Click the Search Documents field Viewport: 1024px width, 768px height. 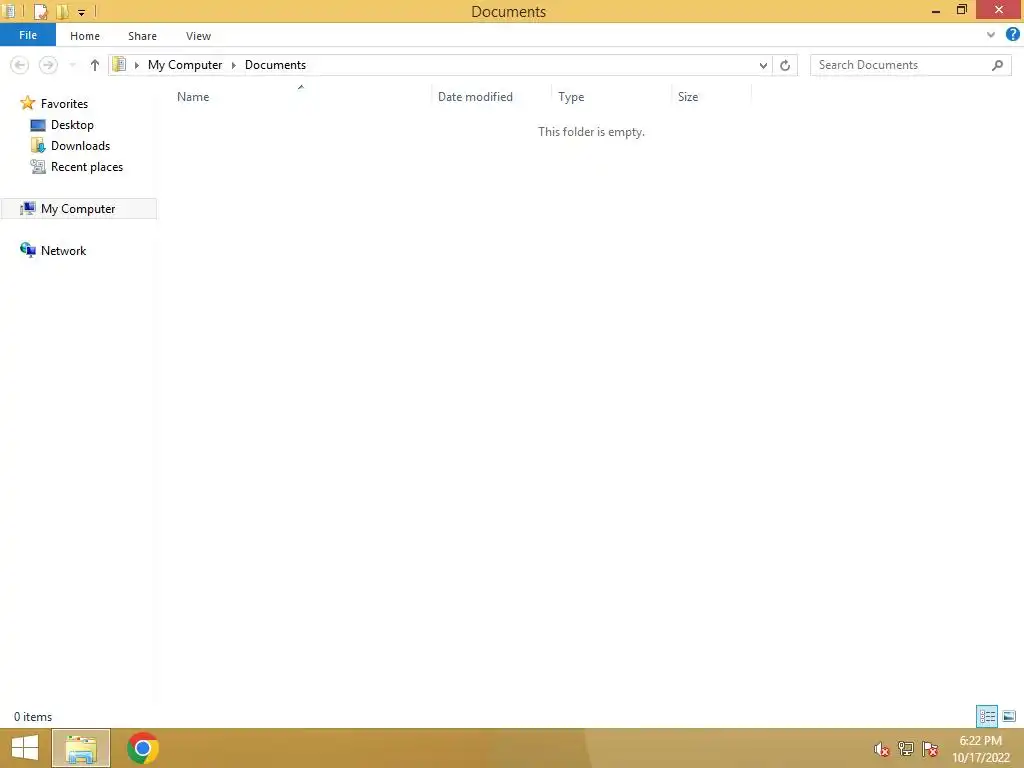click(x=910, y=65)
